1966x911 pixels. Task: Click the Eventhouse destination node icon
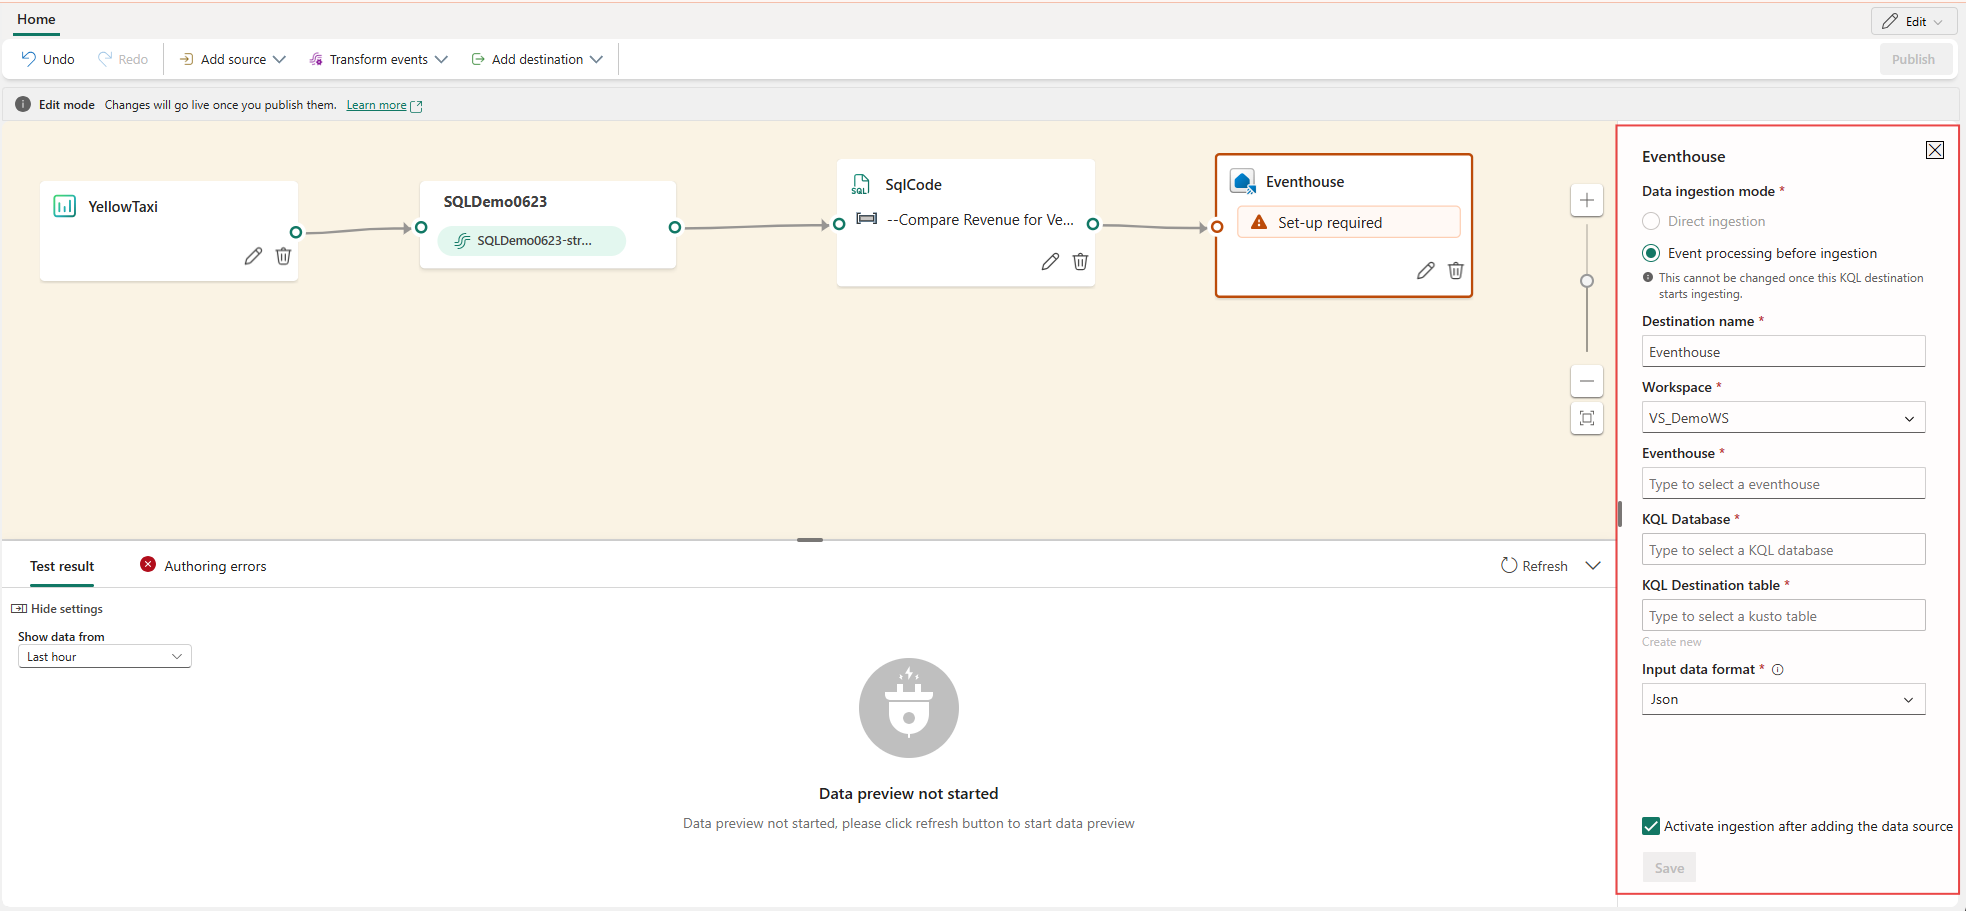coord(1243,181)
